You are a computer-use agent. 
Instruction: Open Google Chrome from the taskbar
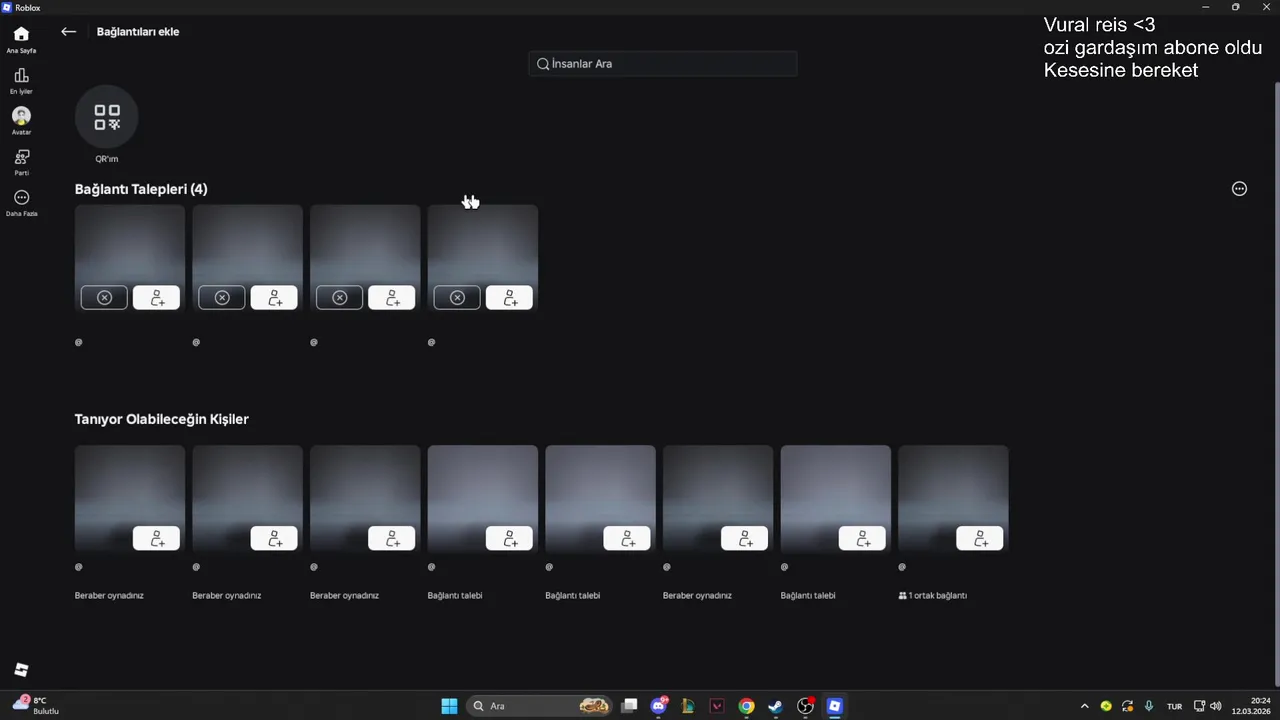[x=746, y=706]
